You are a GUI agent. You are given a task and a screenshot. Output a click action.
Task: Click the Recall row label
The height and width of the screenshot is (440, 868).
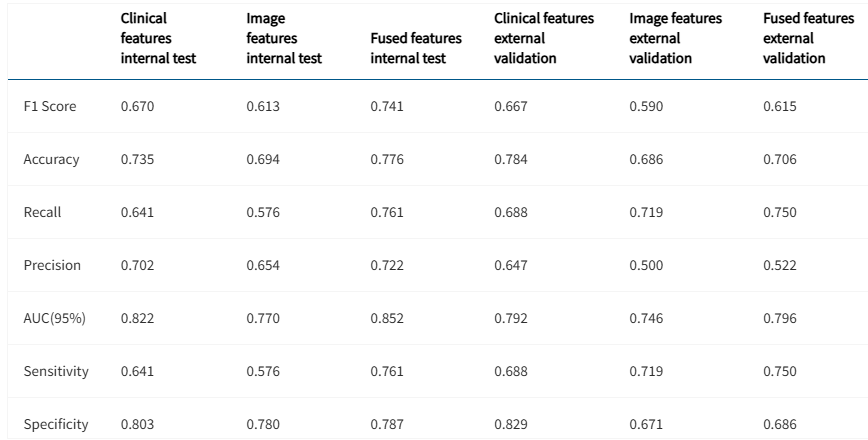click(42, 213)
